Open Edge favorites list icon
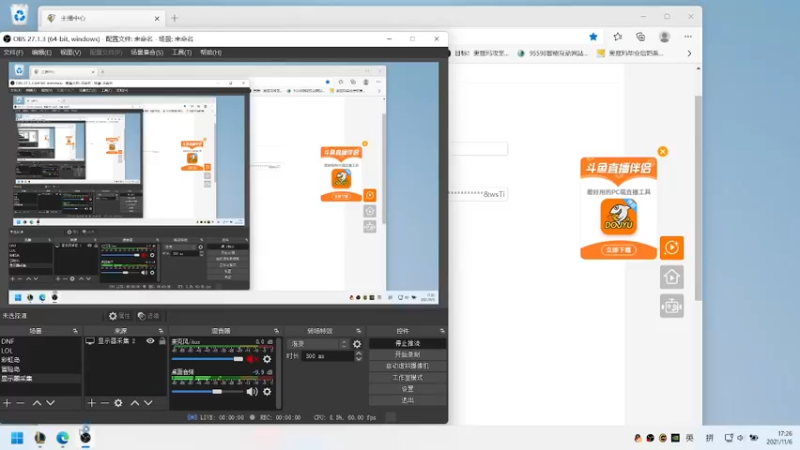Image resolution: width=800 pixels, height=450 pixels. [x=618, y=37]
